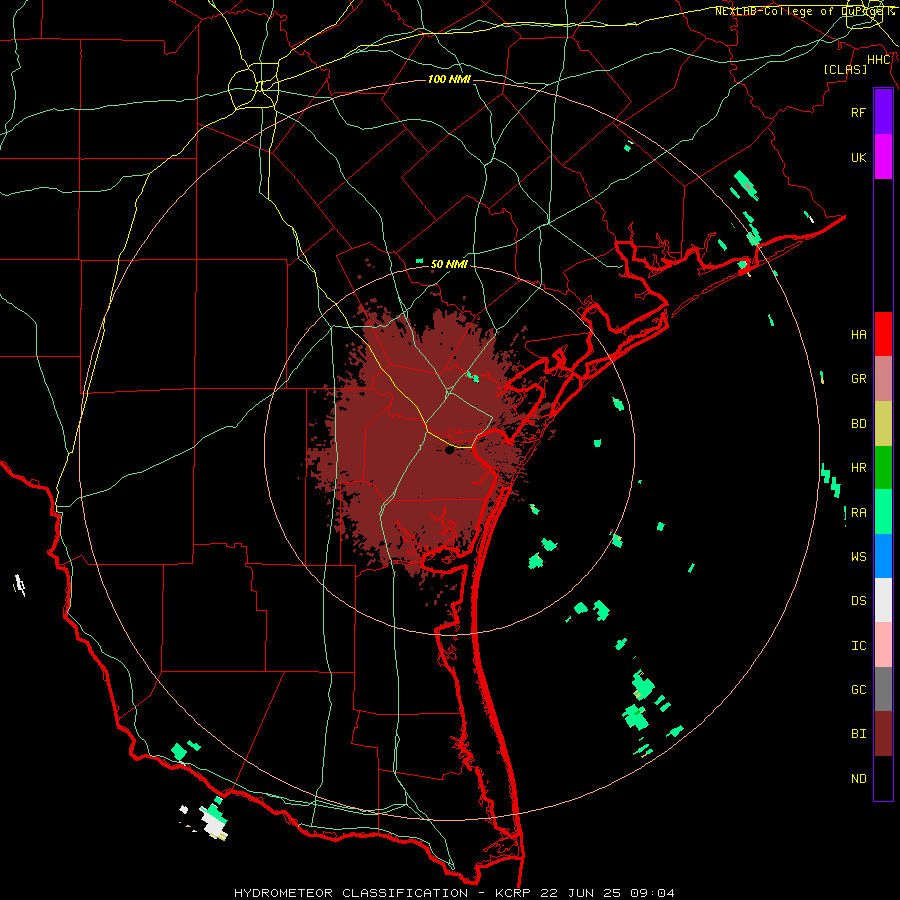Click the RA legend label

coord(858,513)
